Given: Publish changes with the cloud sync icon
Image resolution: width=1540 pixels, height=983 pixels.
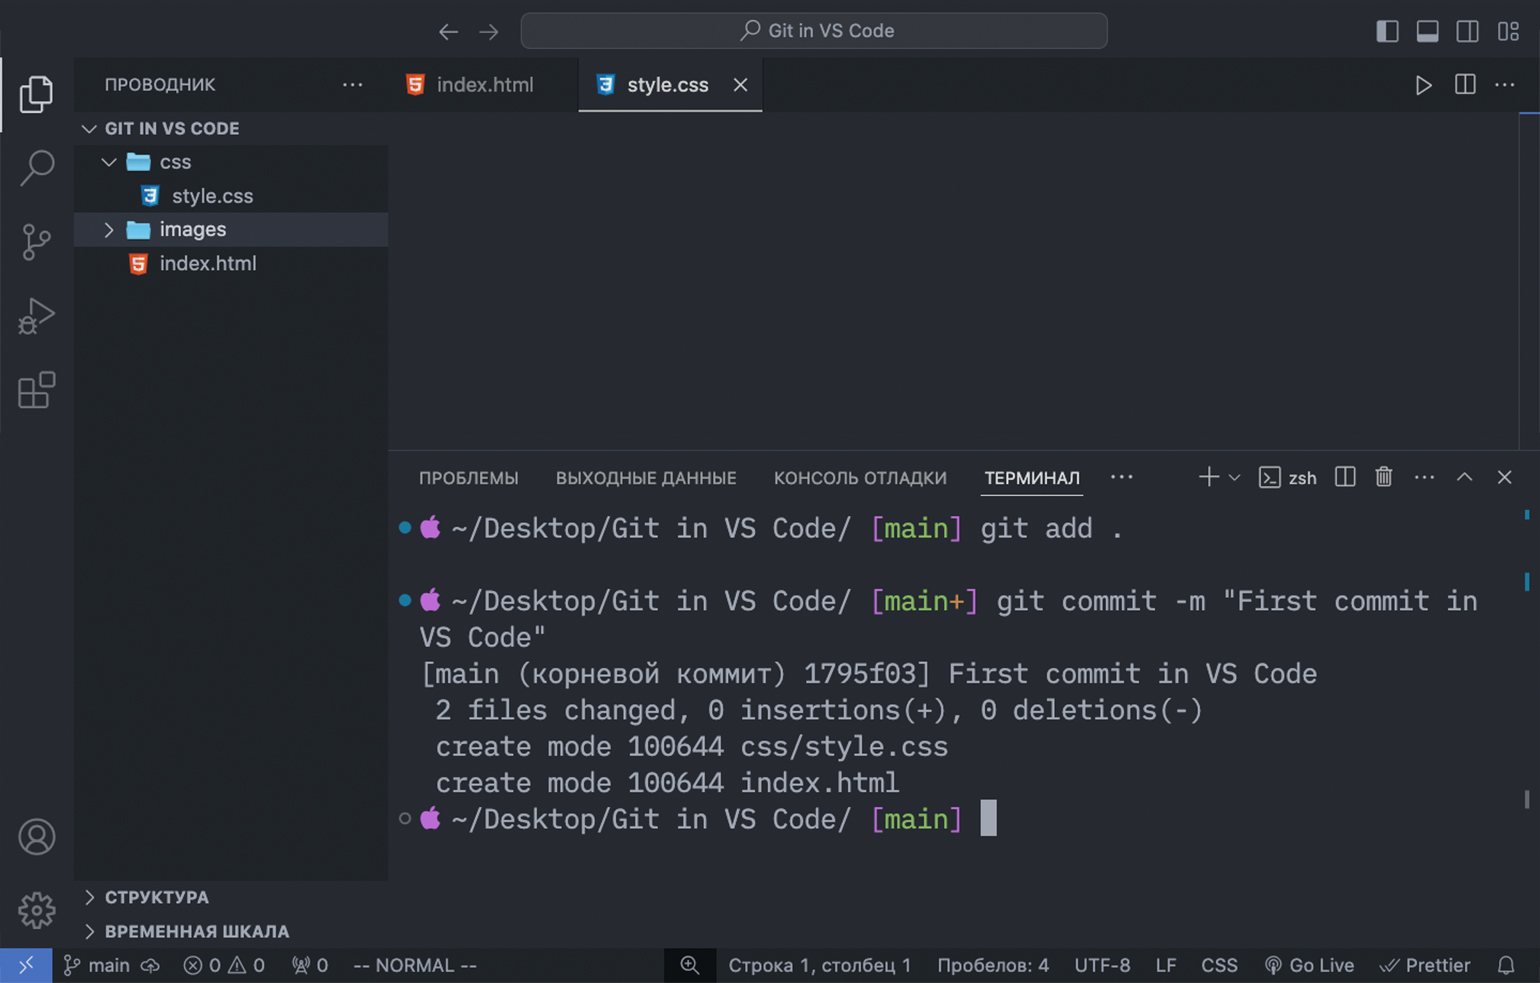Looking at the screenshot, I should tap(150, 965).
